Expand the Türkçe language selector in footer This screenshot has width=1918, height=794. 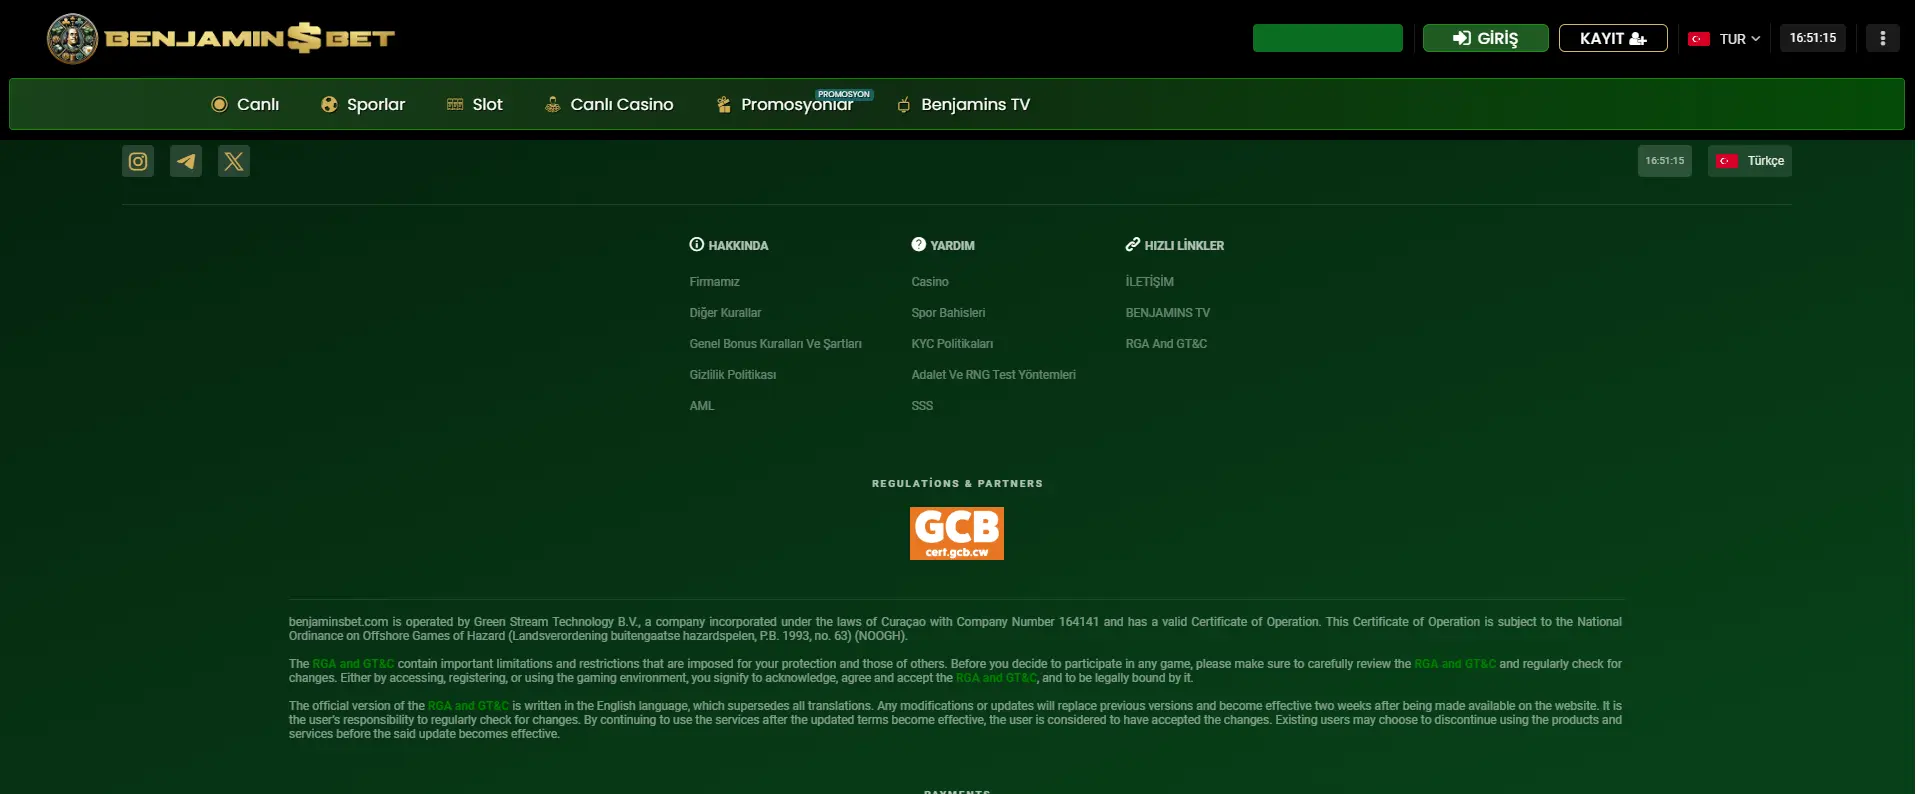pyautogui.click(x=1749, y=161)
